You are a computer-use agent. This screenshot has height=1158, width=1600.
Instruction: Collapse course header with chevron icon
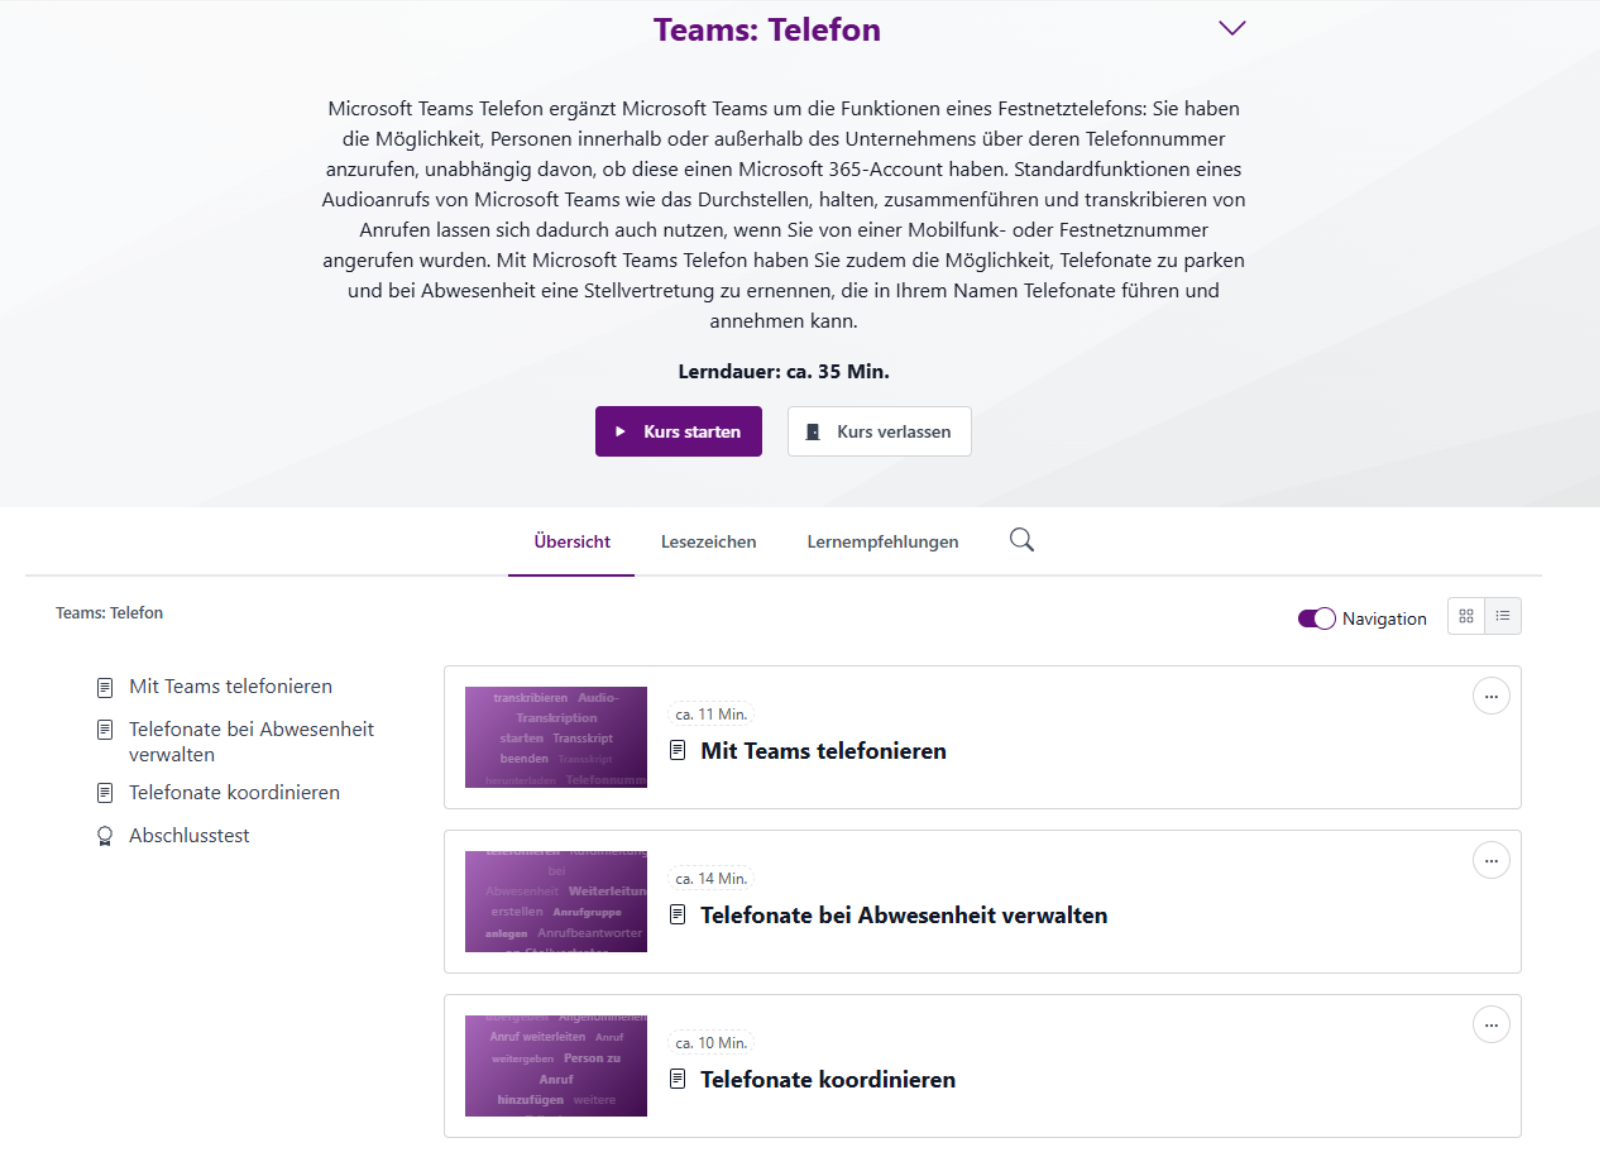1232,28
